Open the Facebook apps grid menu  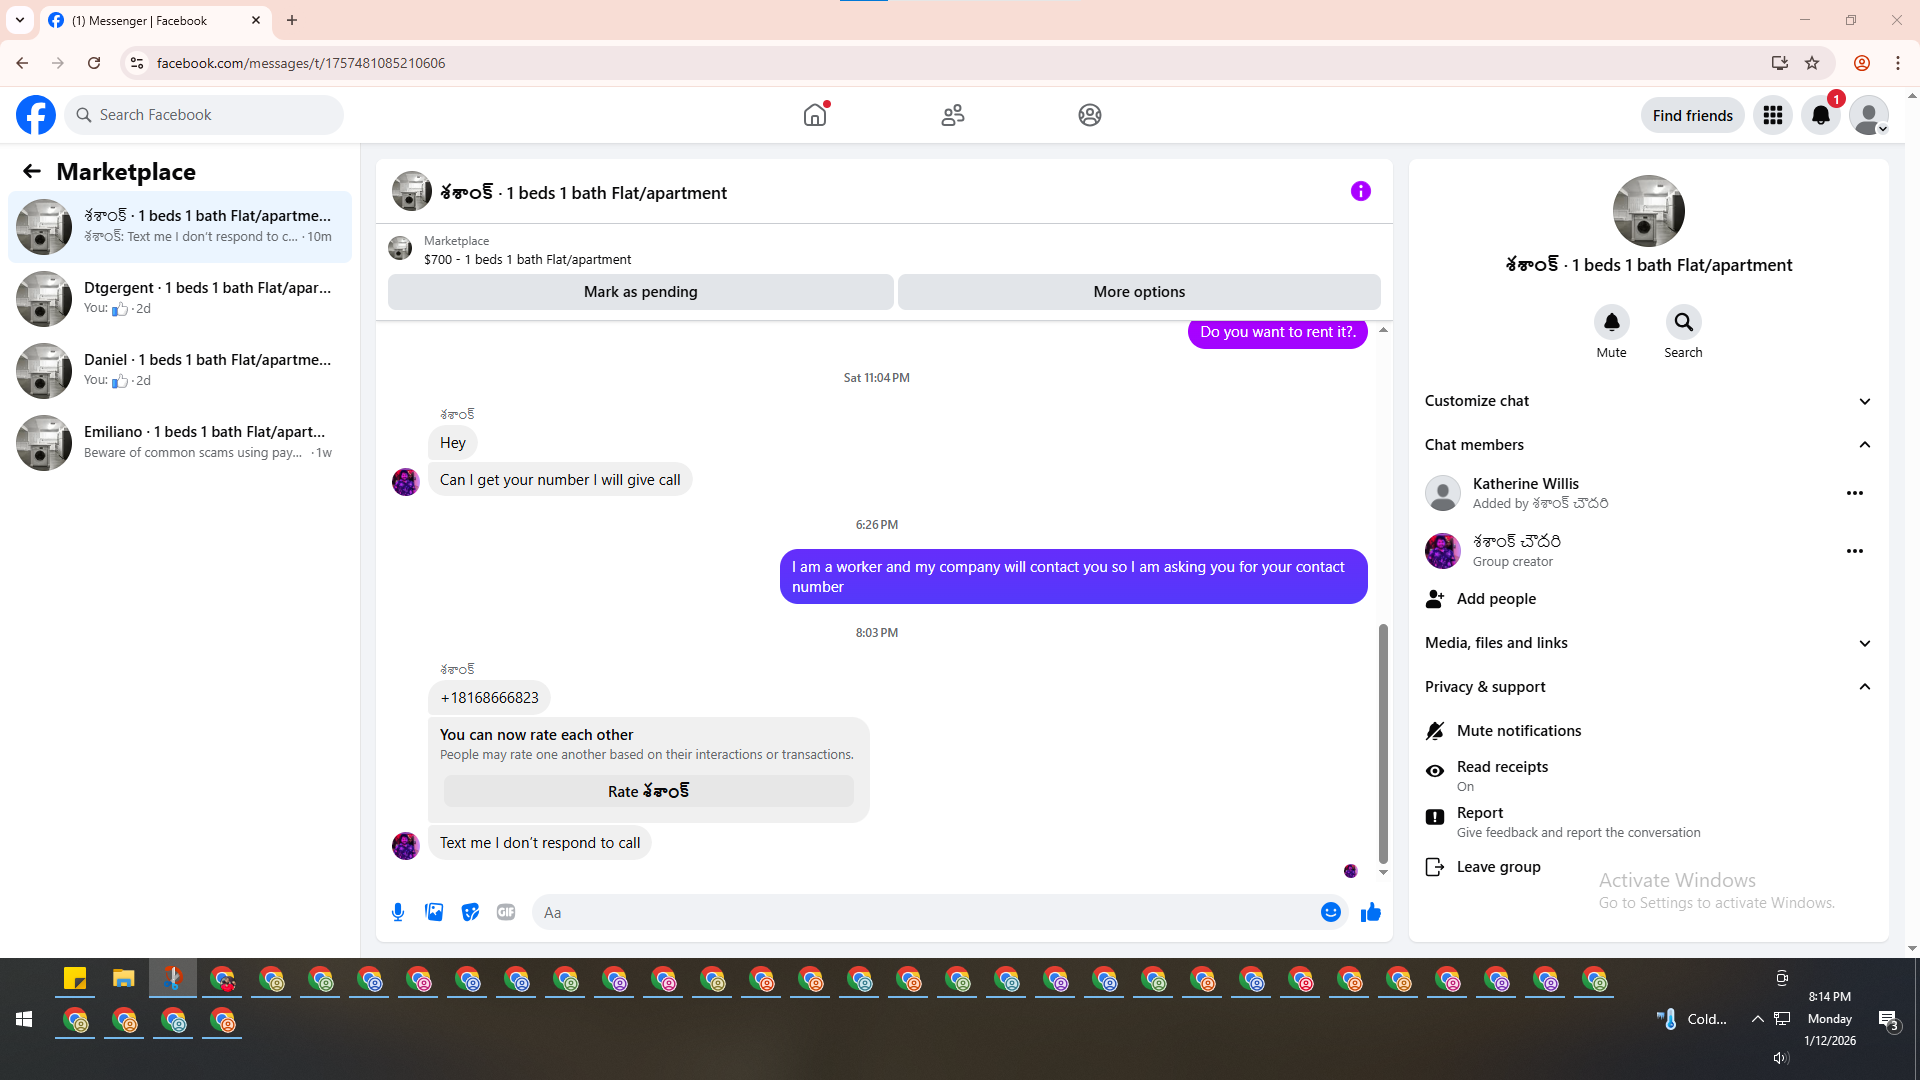[x=1772, y=115]
